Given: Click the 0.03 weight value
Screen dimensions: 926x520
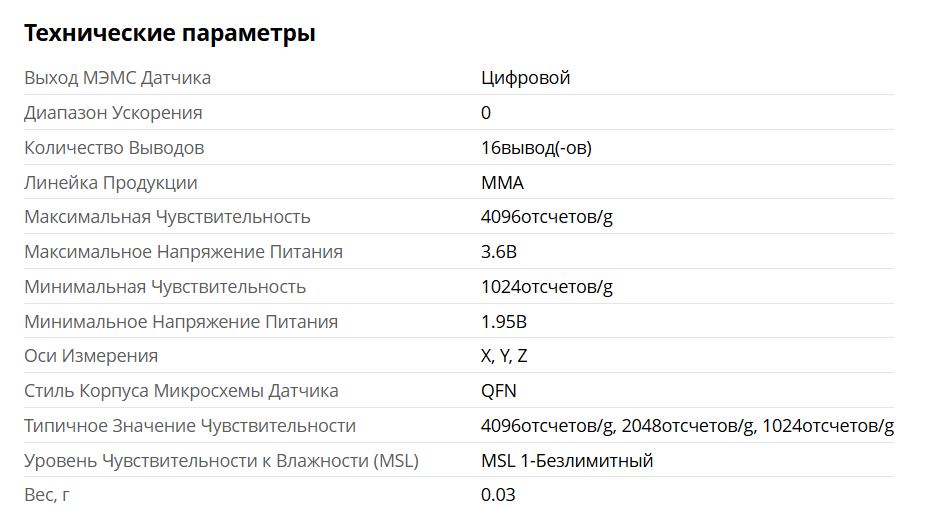Looking at the screenshot, I should (498, 495).
